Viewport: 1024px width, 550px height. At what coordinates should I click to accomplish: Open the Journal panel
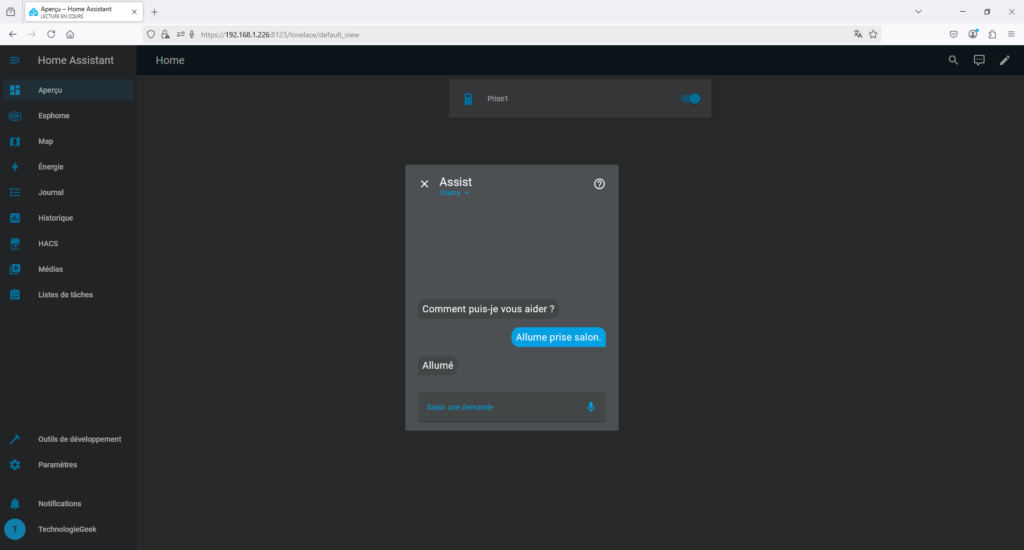click(x=68, y=192)
